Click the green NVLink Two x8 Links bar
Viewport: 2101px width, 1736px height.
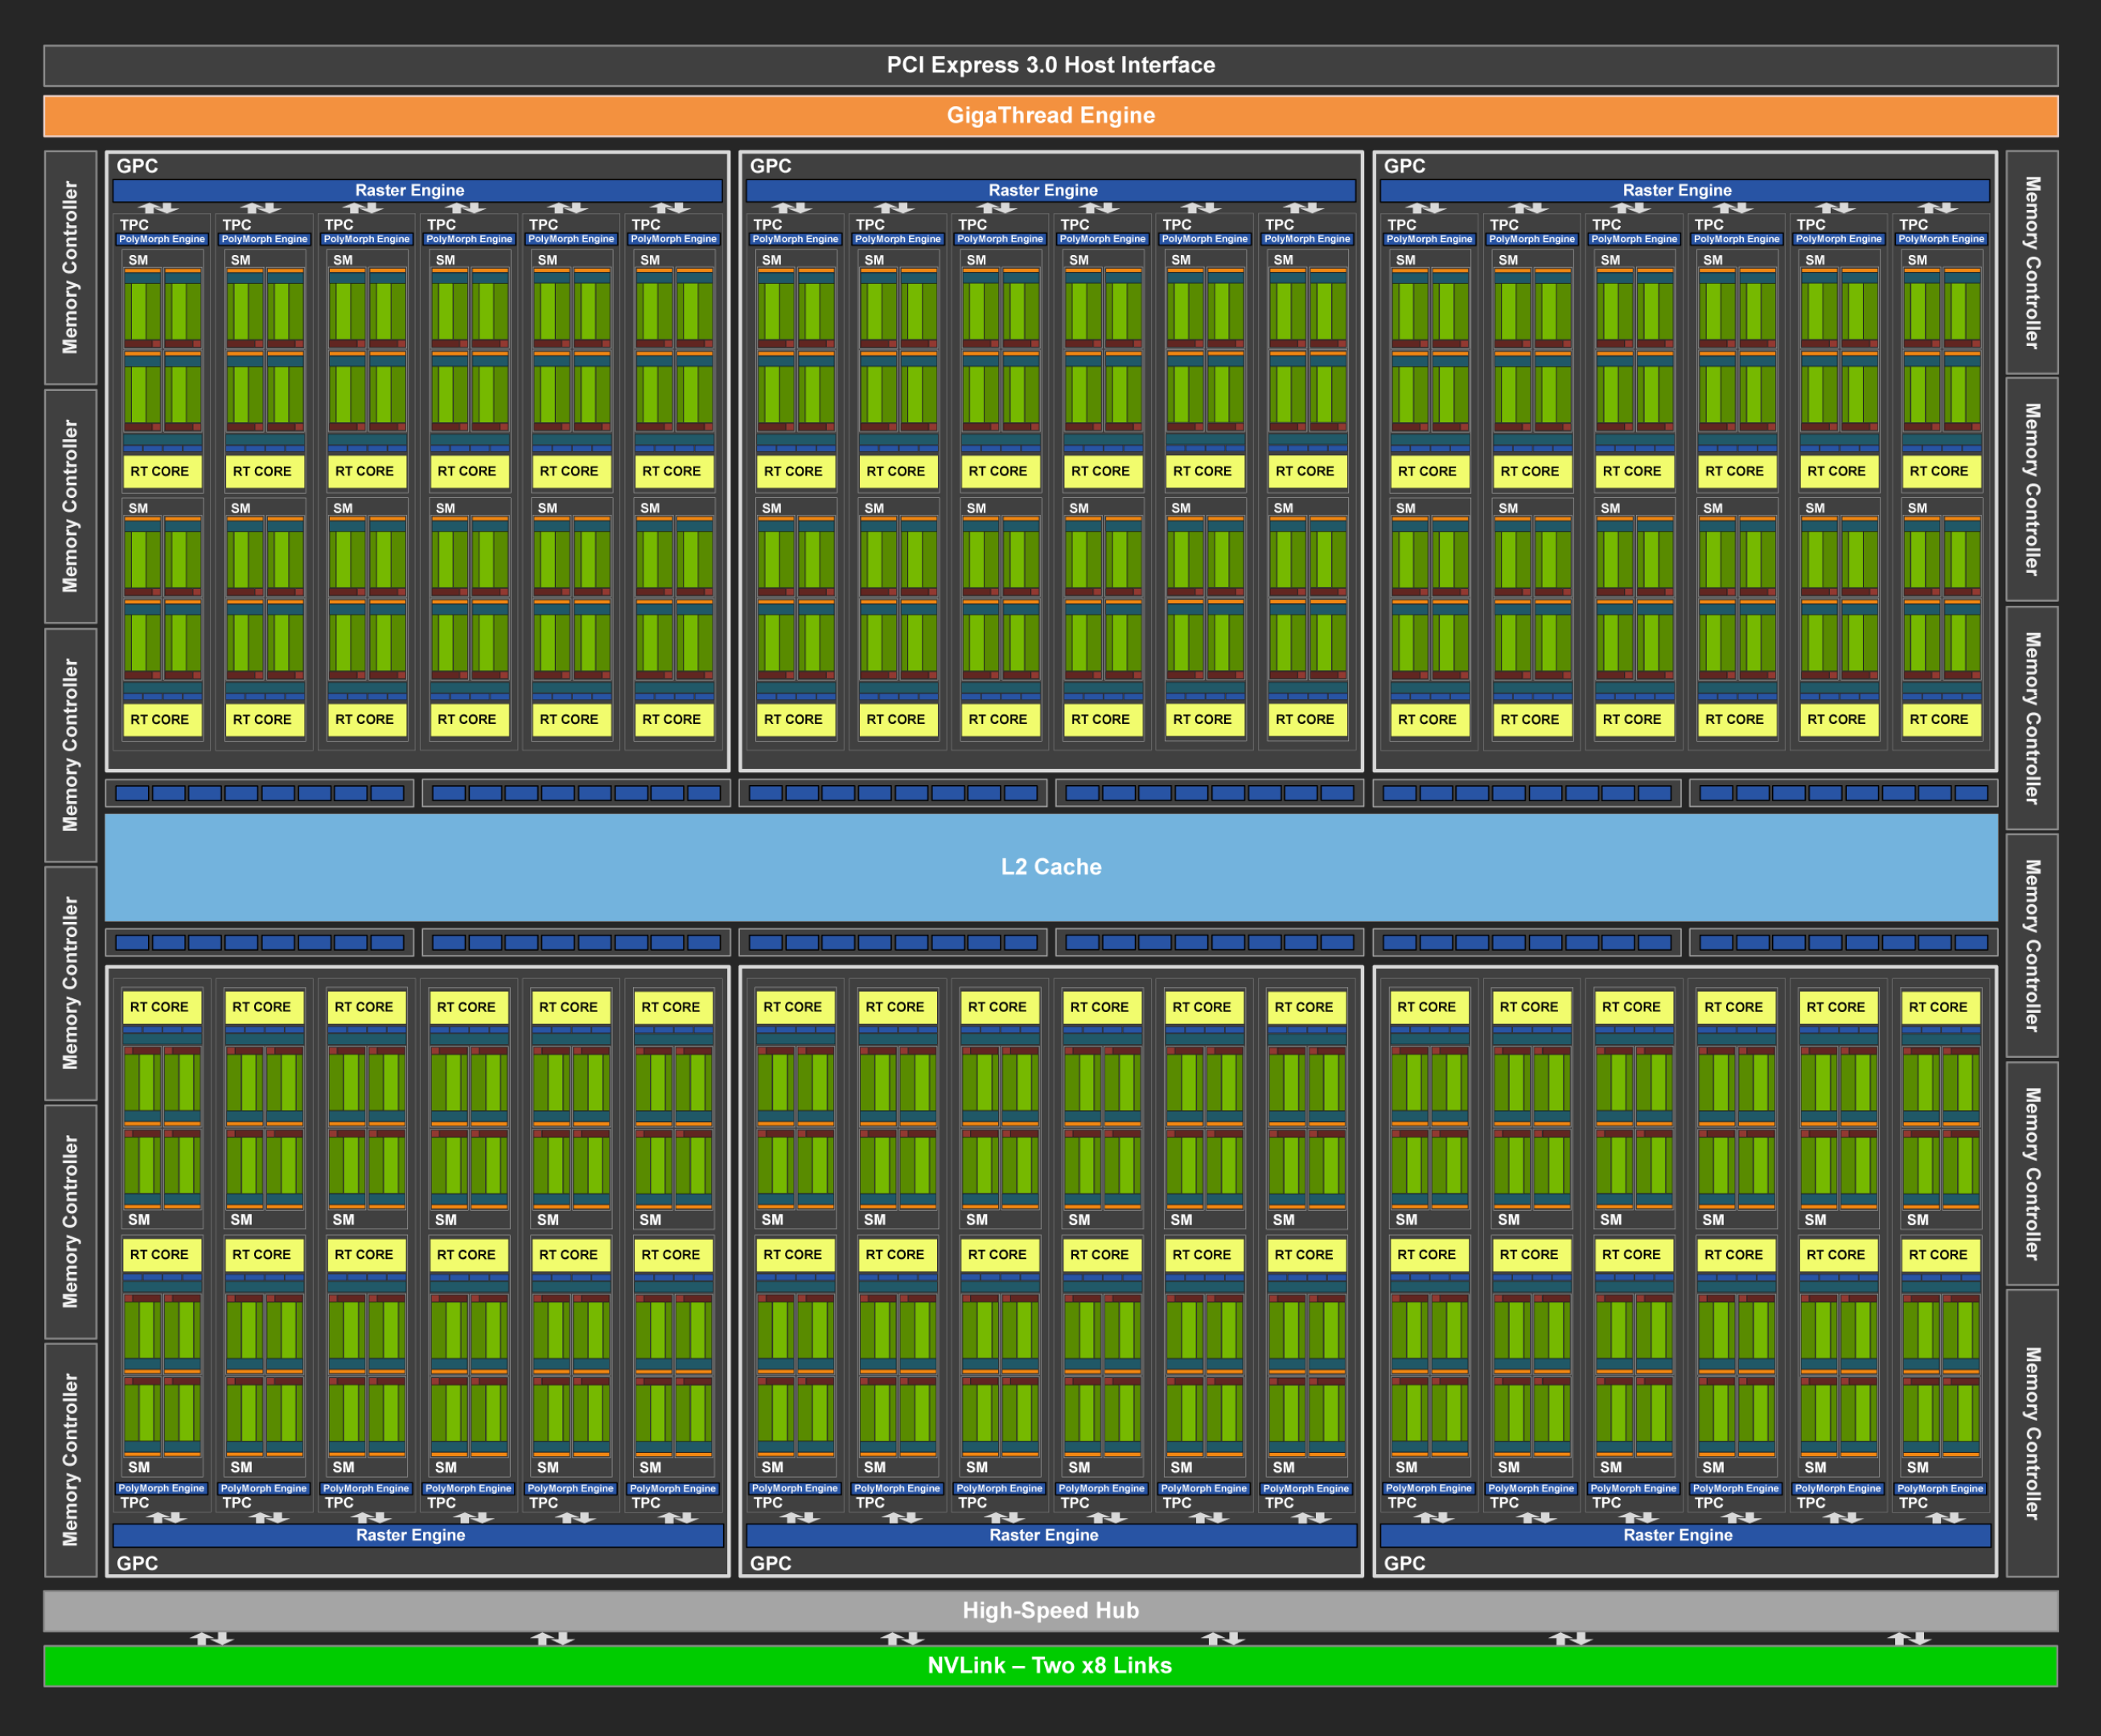click(x=1050, y=1665)
